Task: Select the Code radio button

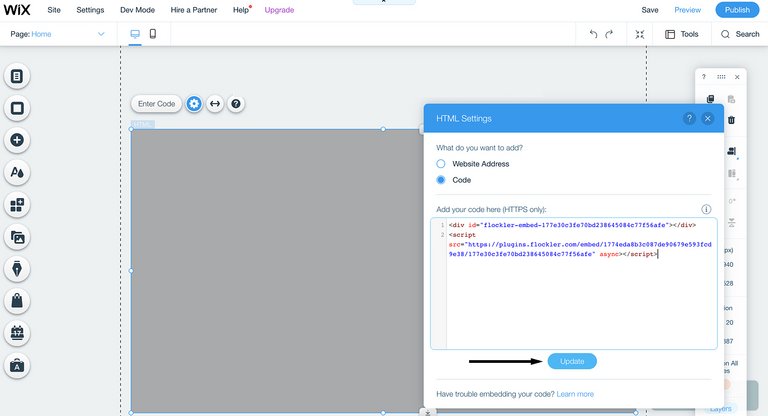Action: [441, 180]
